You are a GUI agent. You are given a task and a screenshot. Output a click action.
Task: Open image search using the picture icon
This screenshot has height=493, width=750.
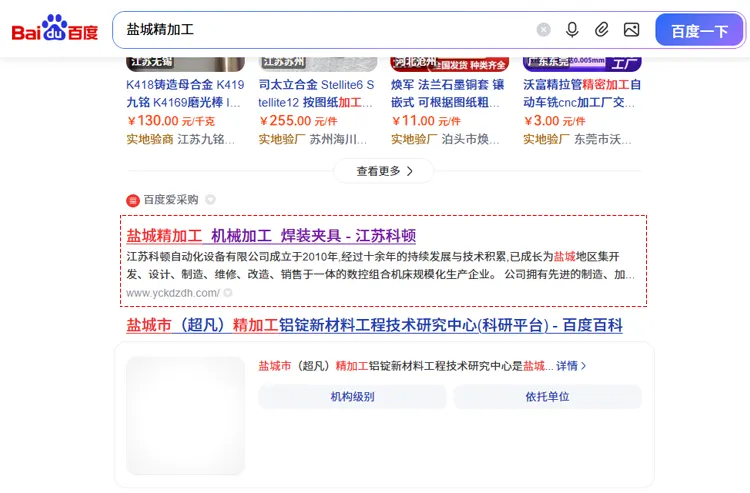point(631,30)
